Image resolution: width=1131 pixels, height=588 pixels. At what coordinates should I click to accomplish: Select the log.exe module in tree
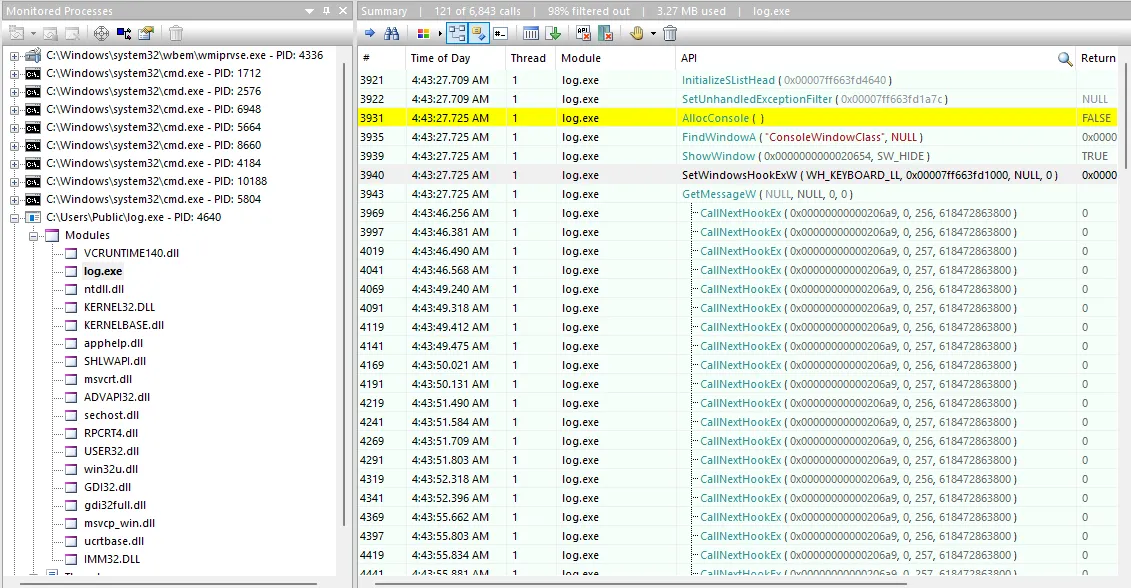click(x=103, y=271)
